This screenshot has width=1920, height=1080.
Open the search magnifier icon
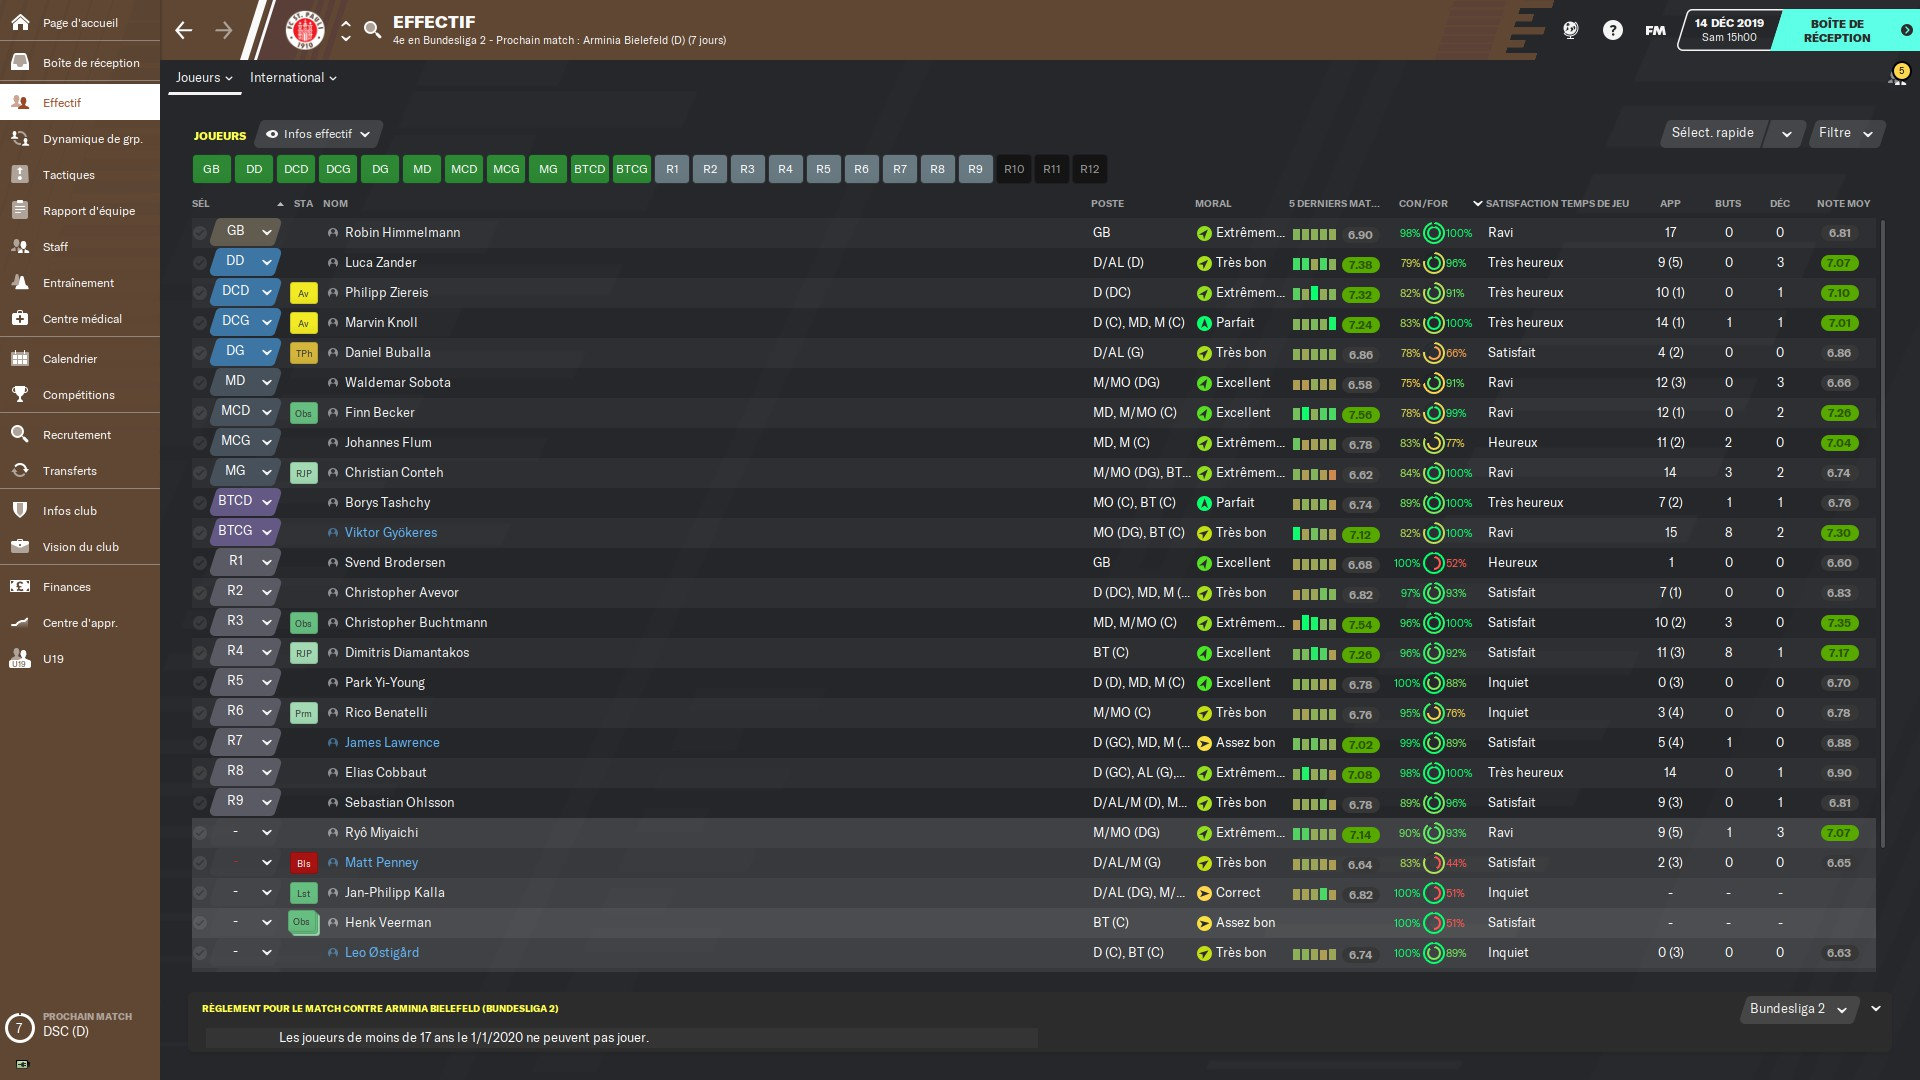click(x=372, y=30)
